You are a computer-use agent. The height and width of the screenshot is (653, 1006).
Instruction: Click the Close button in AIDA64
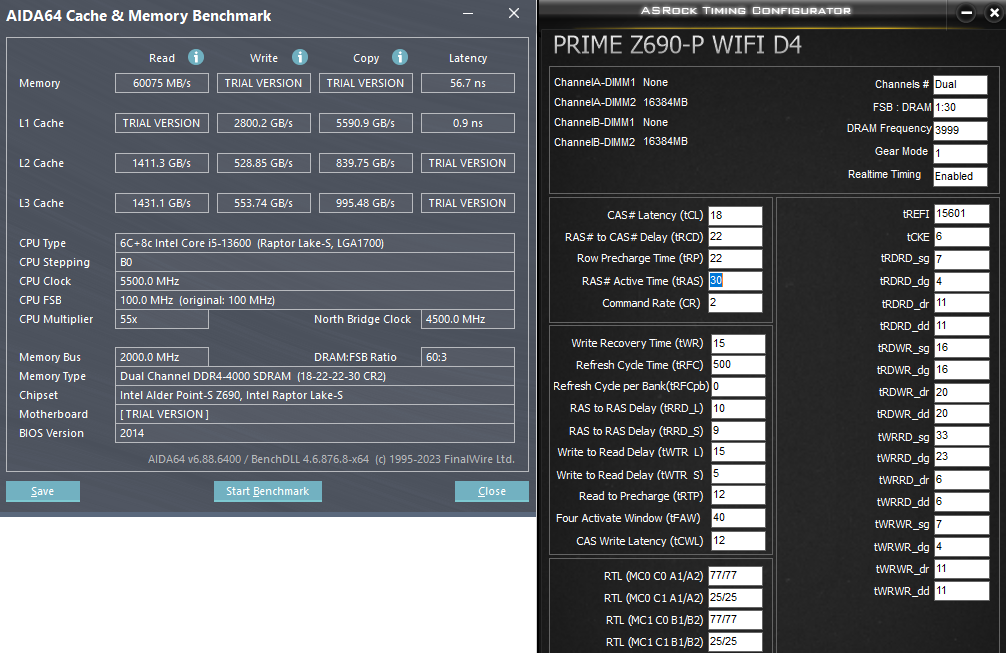(492, 491)
